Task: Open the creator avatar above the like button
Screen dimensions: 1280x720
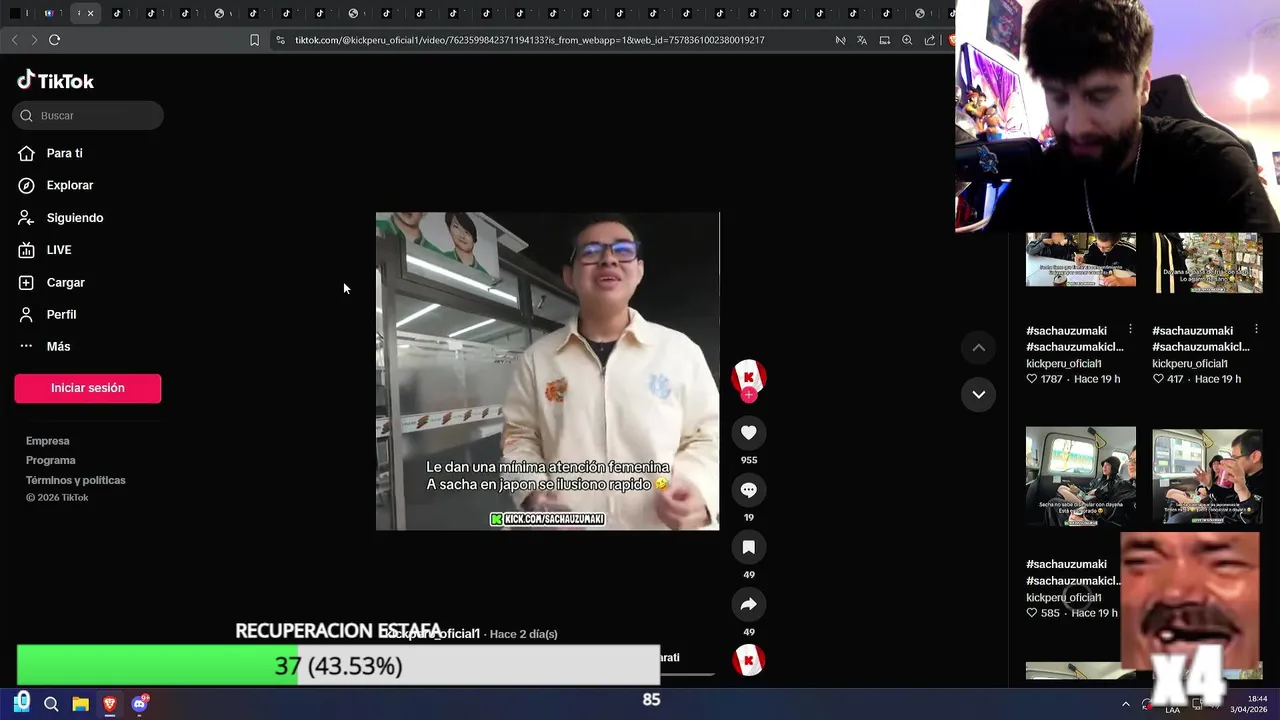Action: coord(748,376)
